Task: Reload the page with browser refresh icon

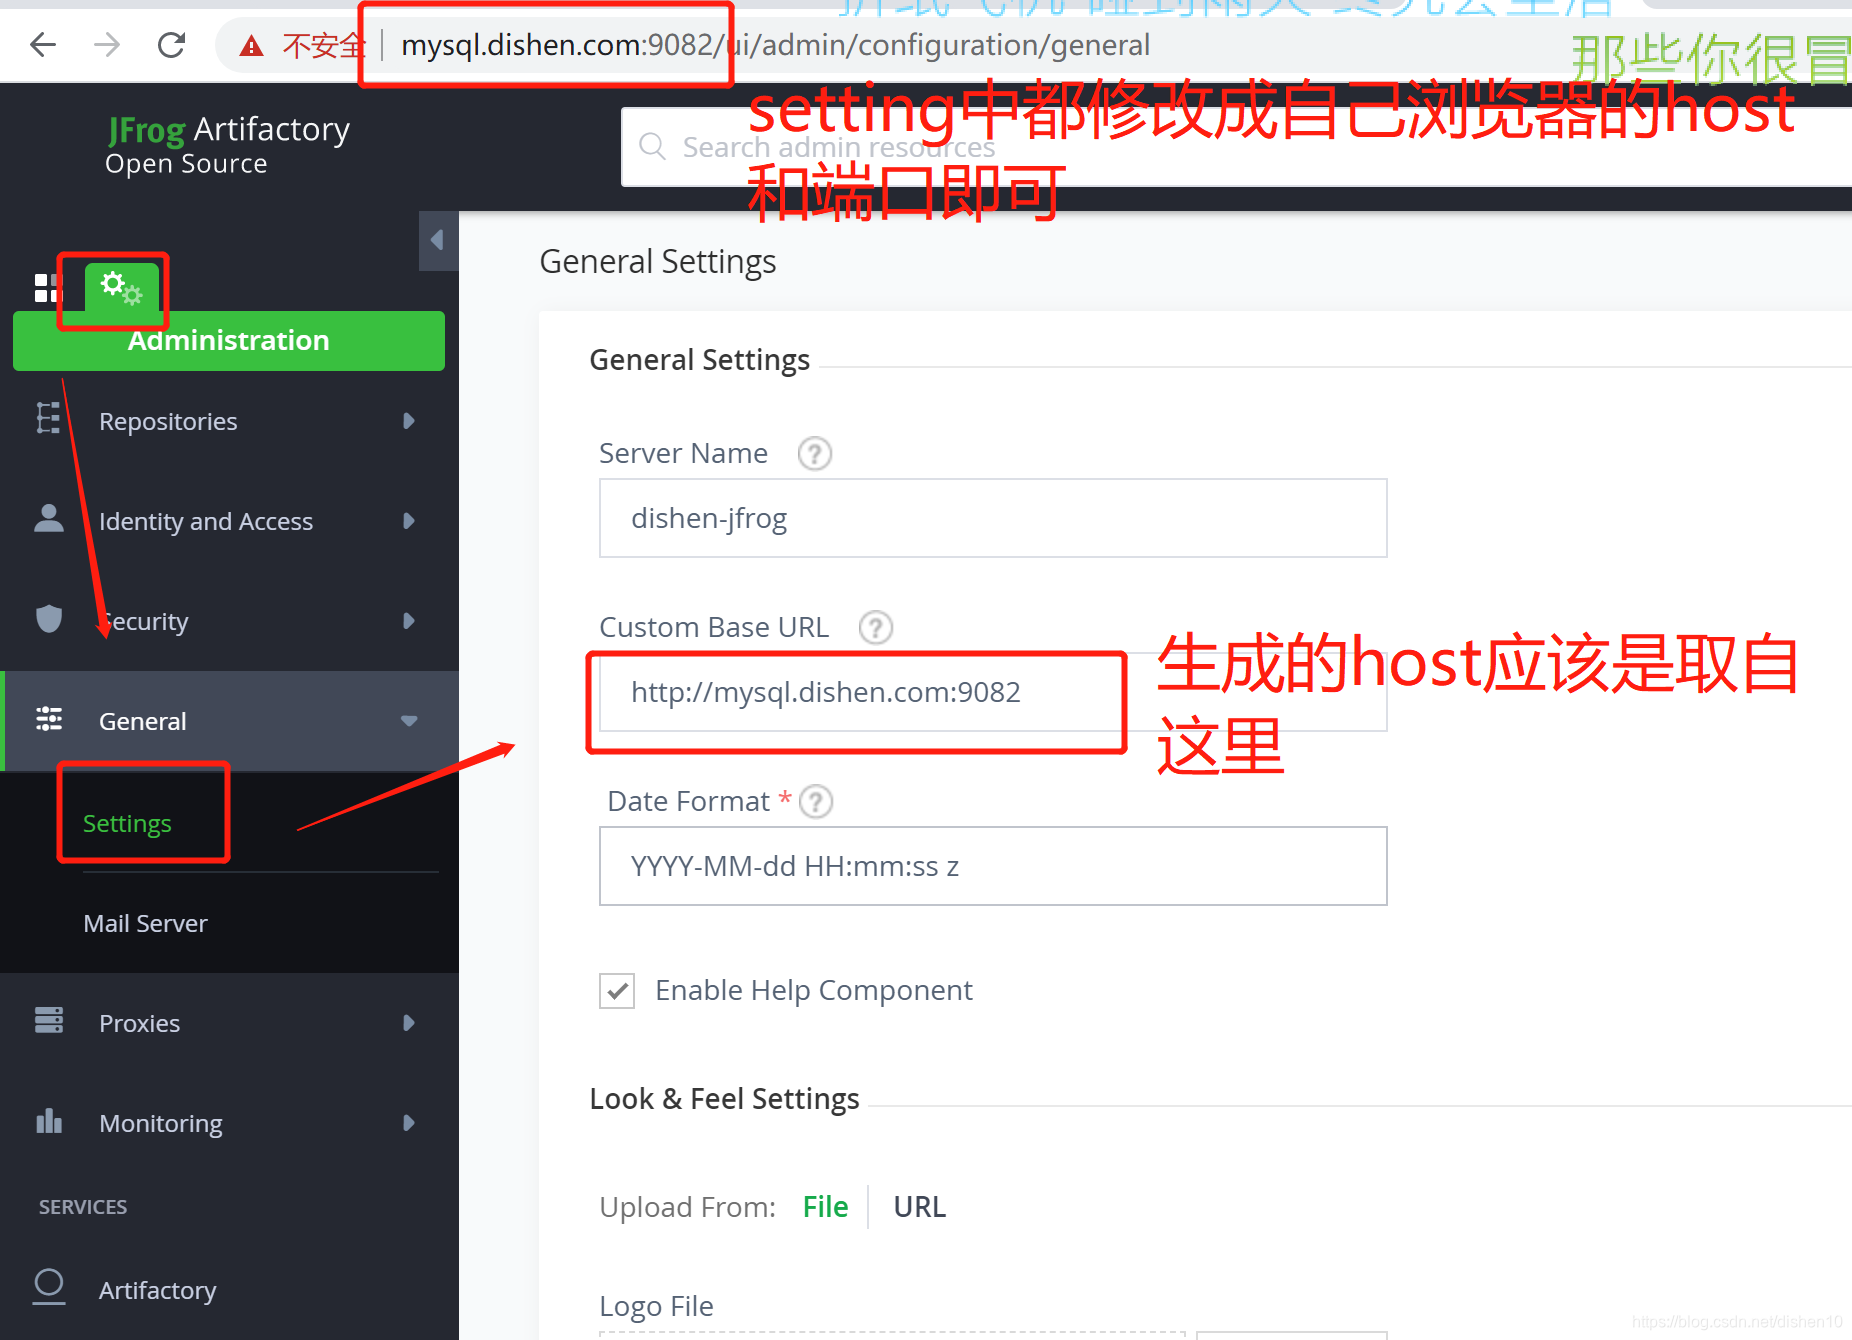Action: [x=172, y=45]
